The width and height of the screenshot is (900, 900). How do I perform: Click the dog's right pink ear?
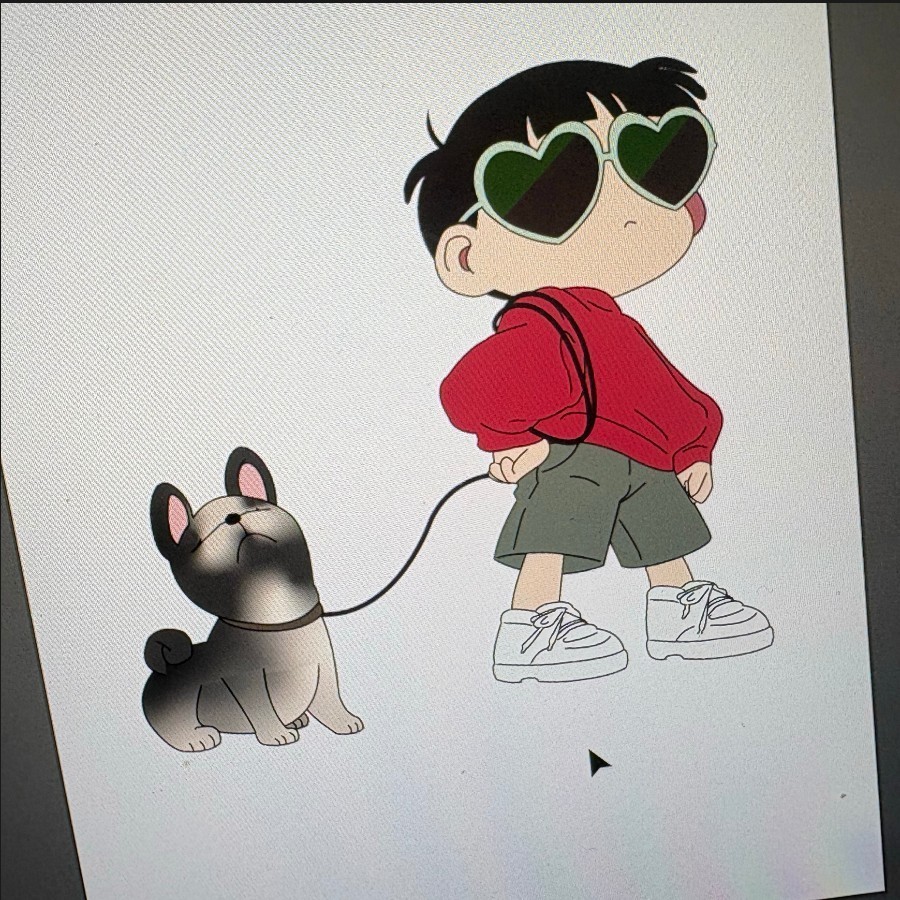click(252, 480)
